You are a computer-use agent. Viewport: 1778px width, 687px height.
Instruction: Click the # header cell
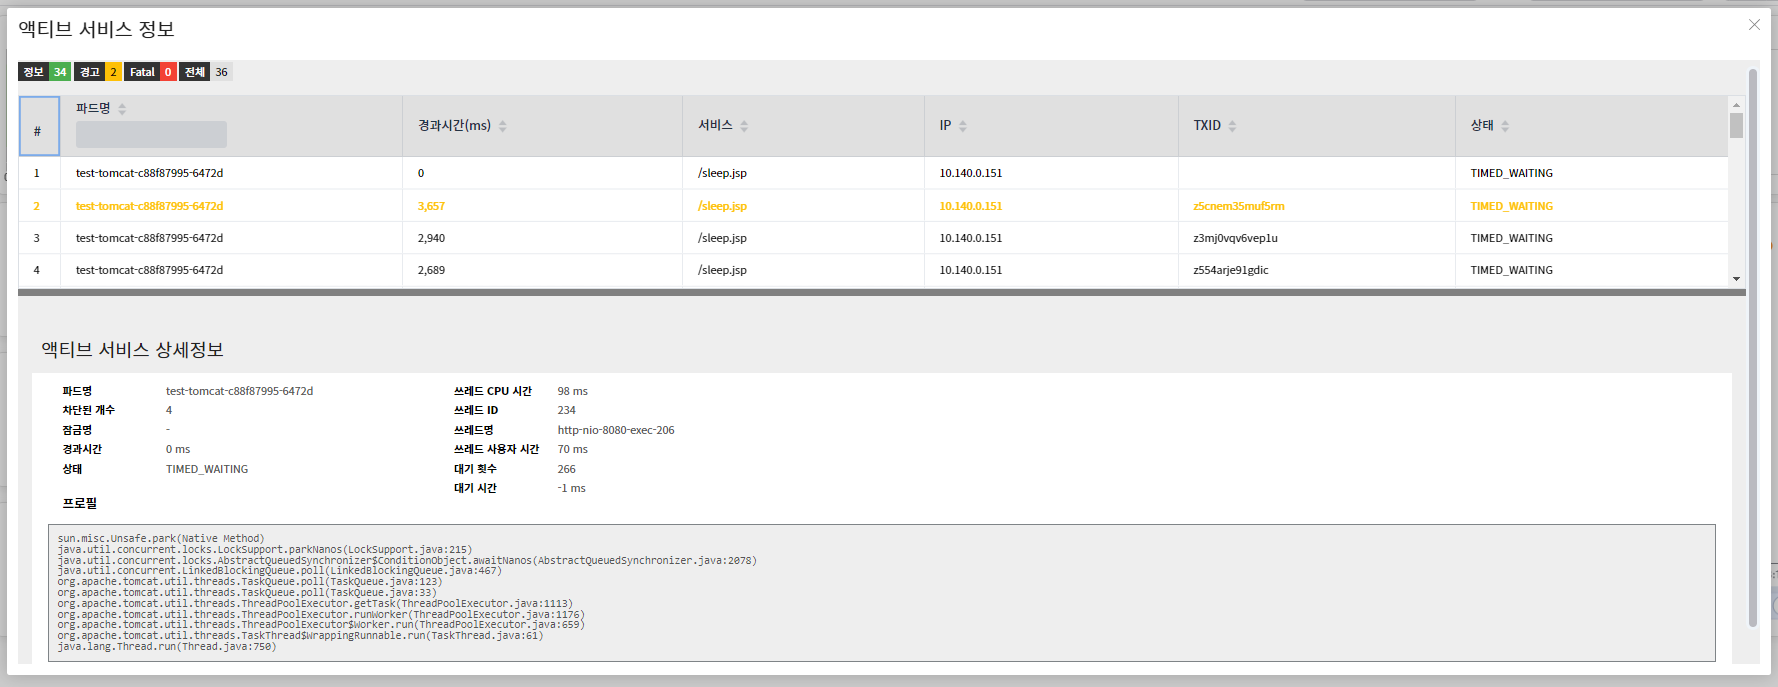pos(39,126)
